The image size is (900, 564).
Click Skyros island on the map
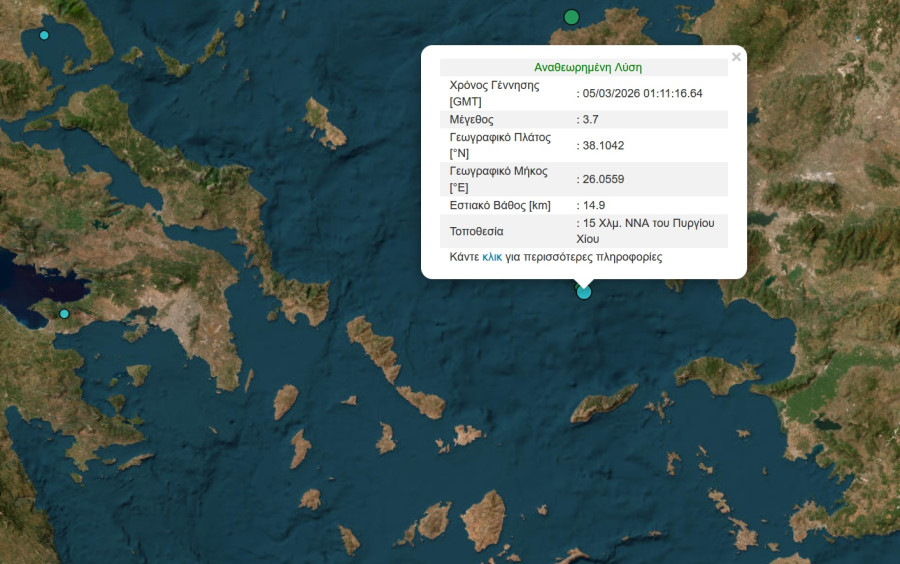coord(325,122)
